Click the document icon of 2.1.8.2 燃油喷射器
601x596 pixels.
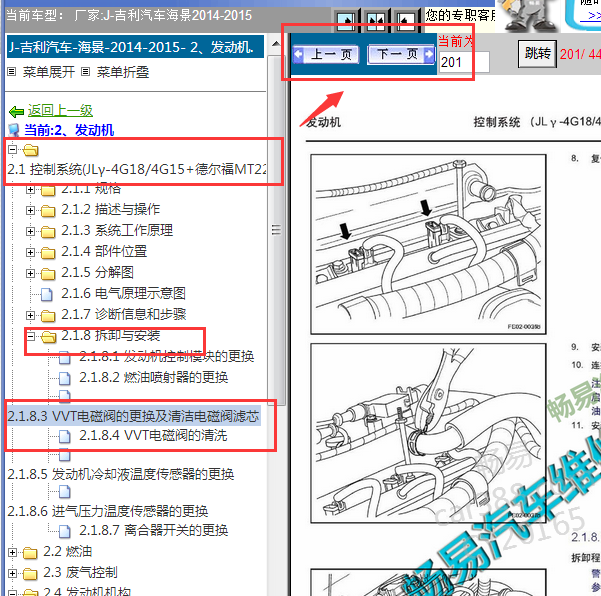[x=65, y=378]
